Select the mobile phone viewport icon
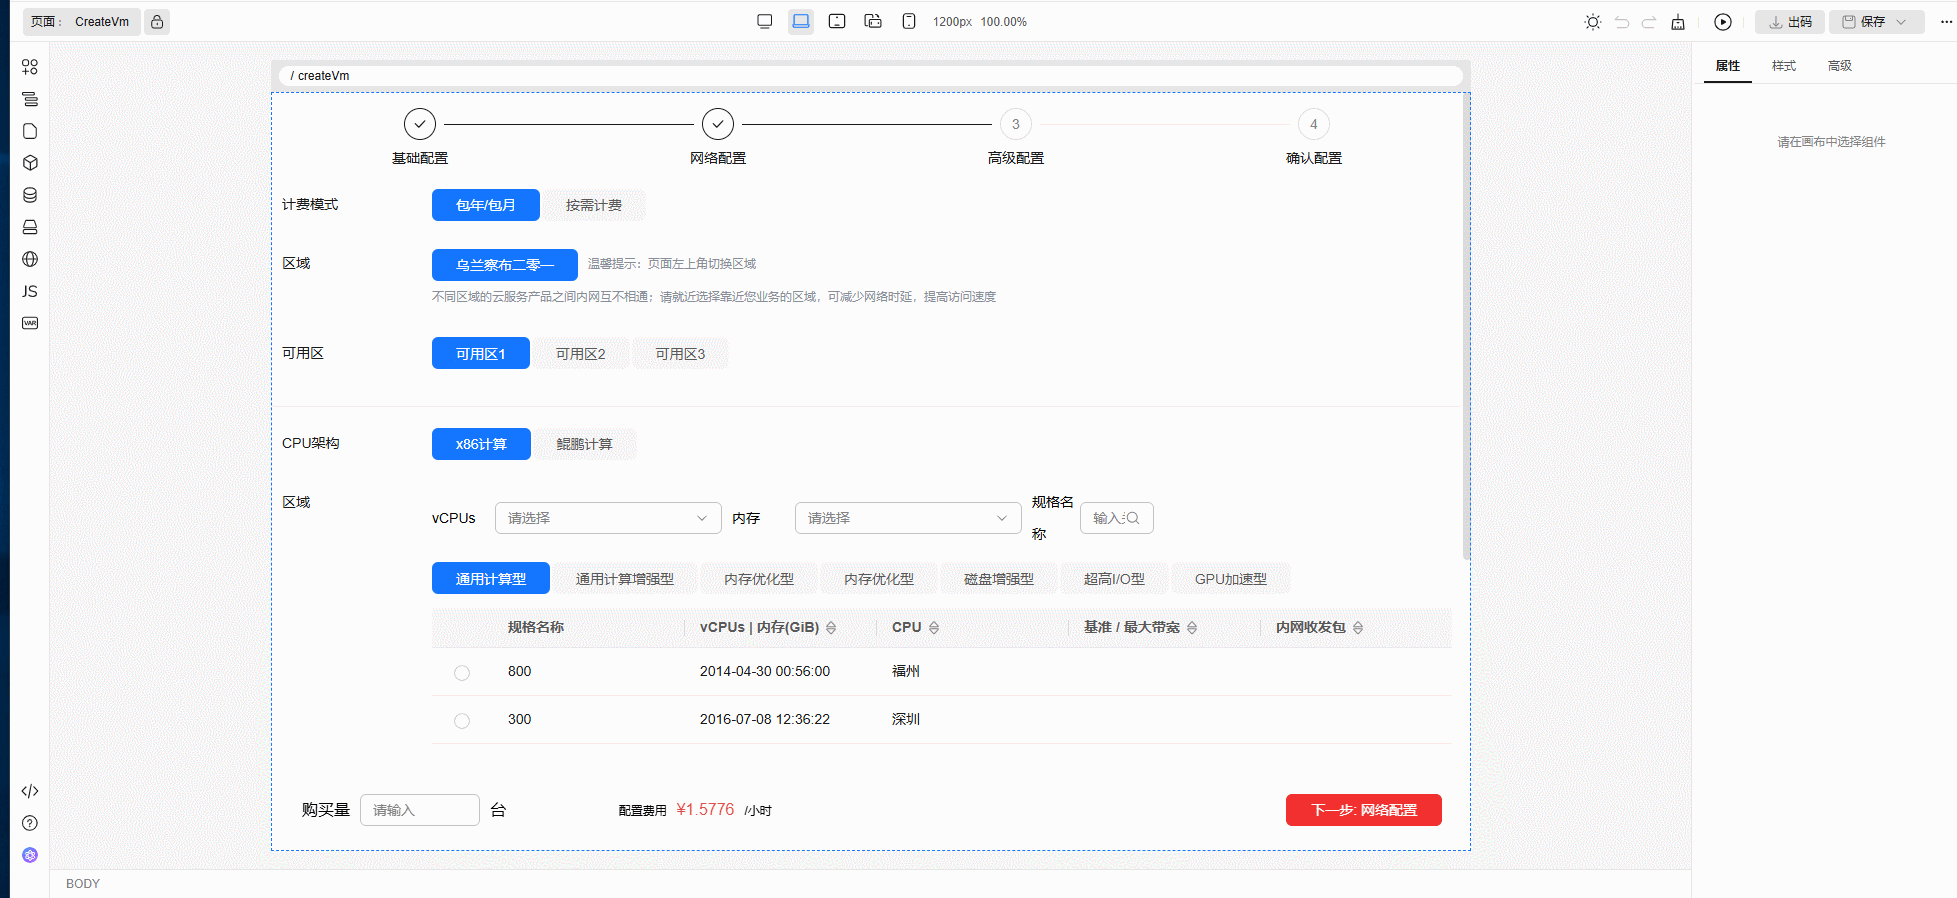Screen dimensions: 1957x898 [x=909, y=22]
